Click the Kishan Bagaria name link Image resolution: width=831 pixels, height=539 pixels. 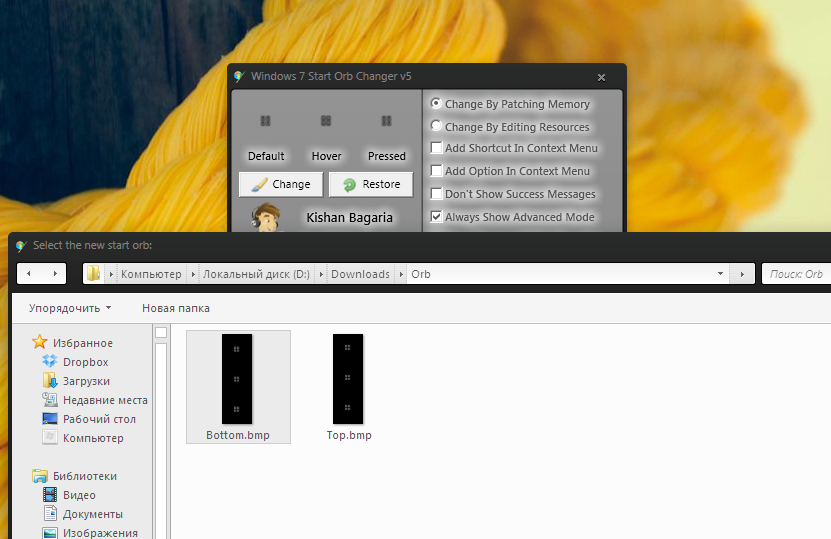[349, 218]
